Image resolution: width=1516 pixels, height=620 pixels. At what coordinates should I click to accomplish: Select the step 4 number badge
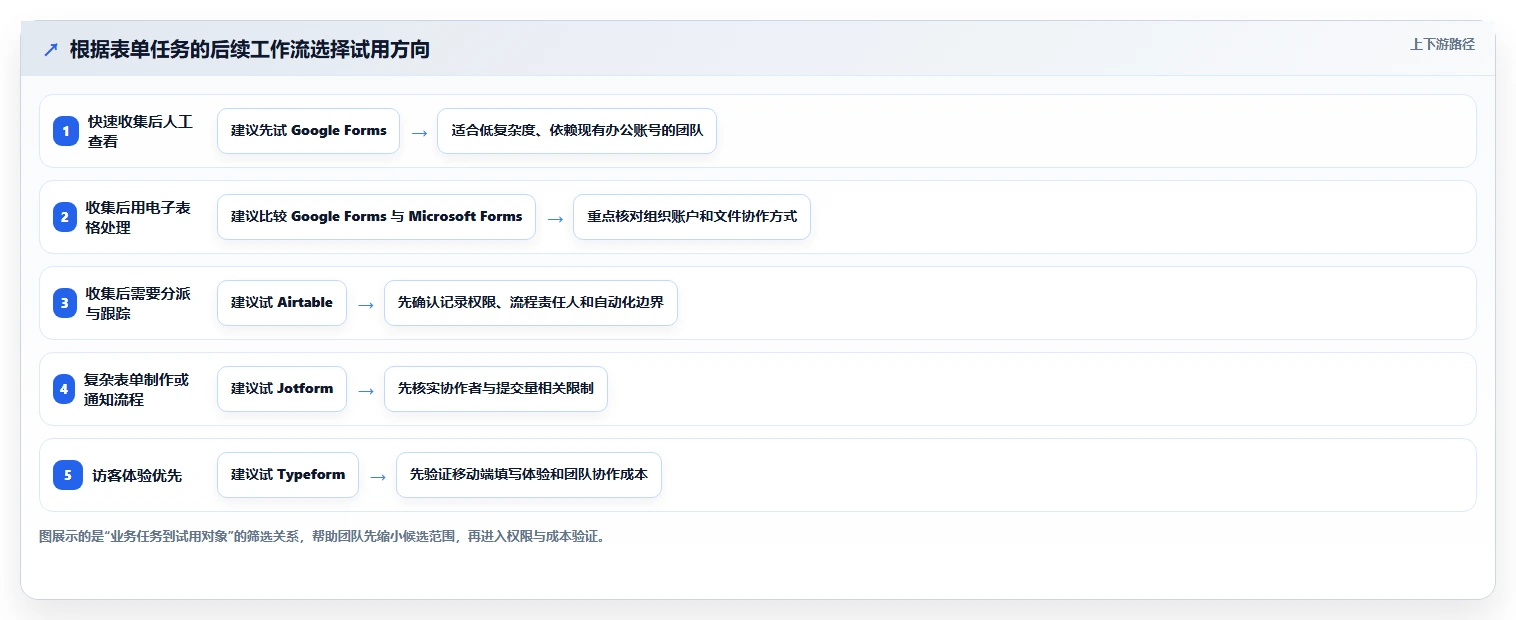tap(66, 389)
